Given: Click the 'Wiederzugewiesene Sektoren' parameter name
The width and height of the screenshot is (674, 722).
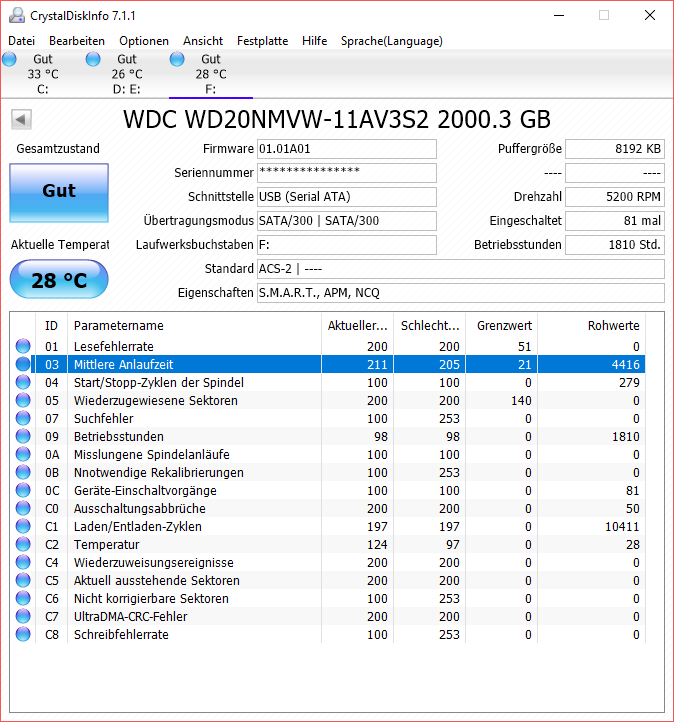Looking at the screenshot, I should tap(156, 400).
